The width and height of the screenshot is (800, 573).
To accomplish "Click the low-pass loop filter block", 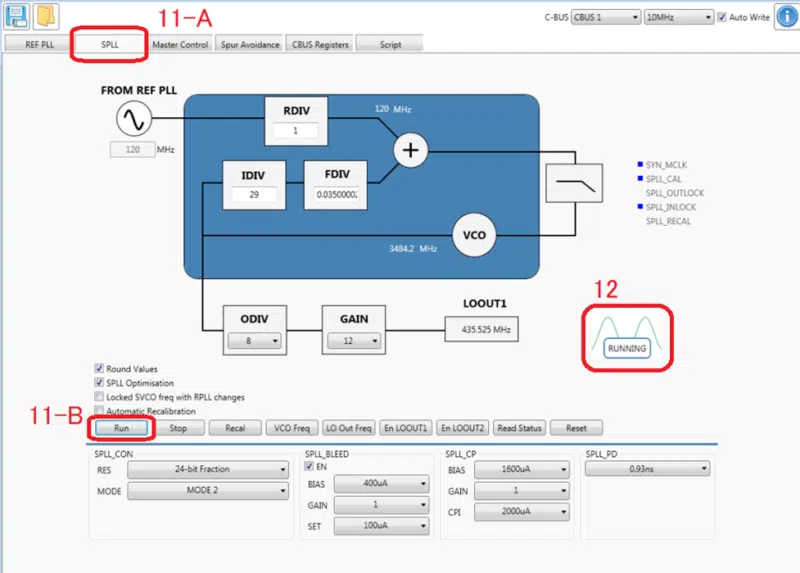I will pos(570,184).
